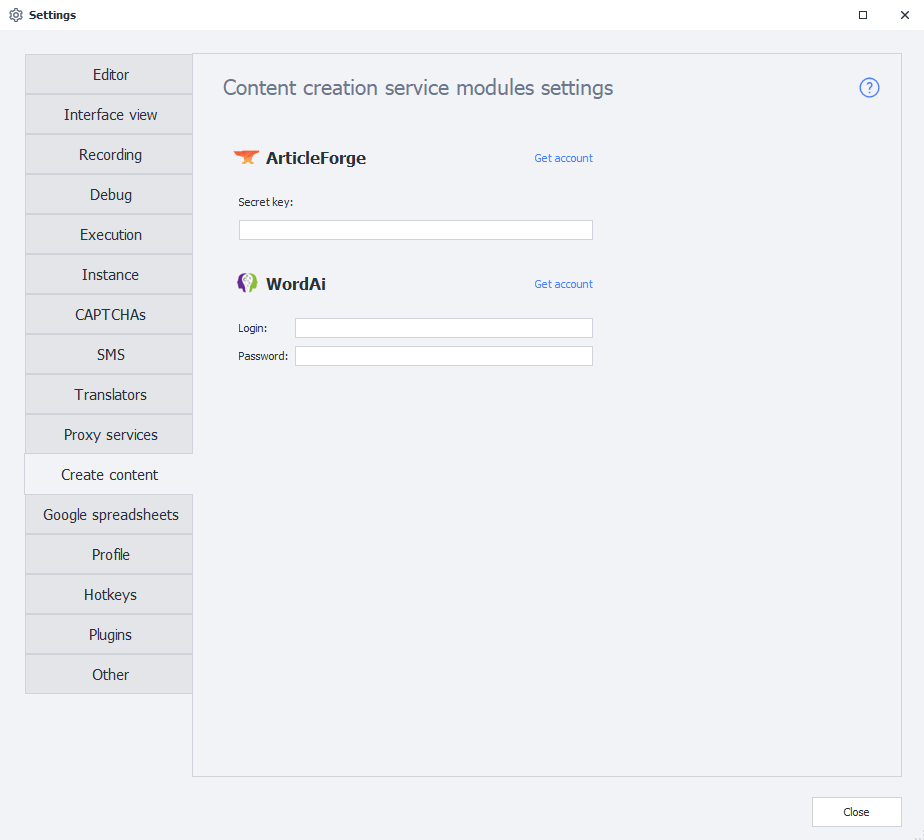Click the Settings gear icon in title bar
Screen dimensions: 924x840
point(16,15)
